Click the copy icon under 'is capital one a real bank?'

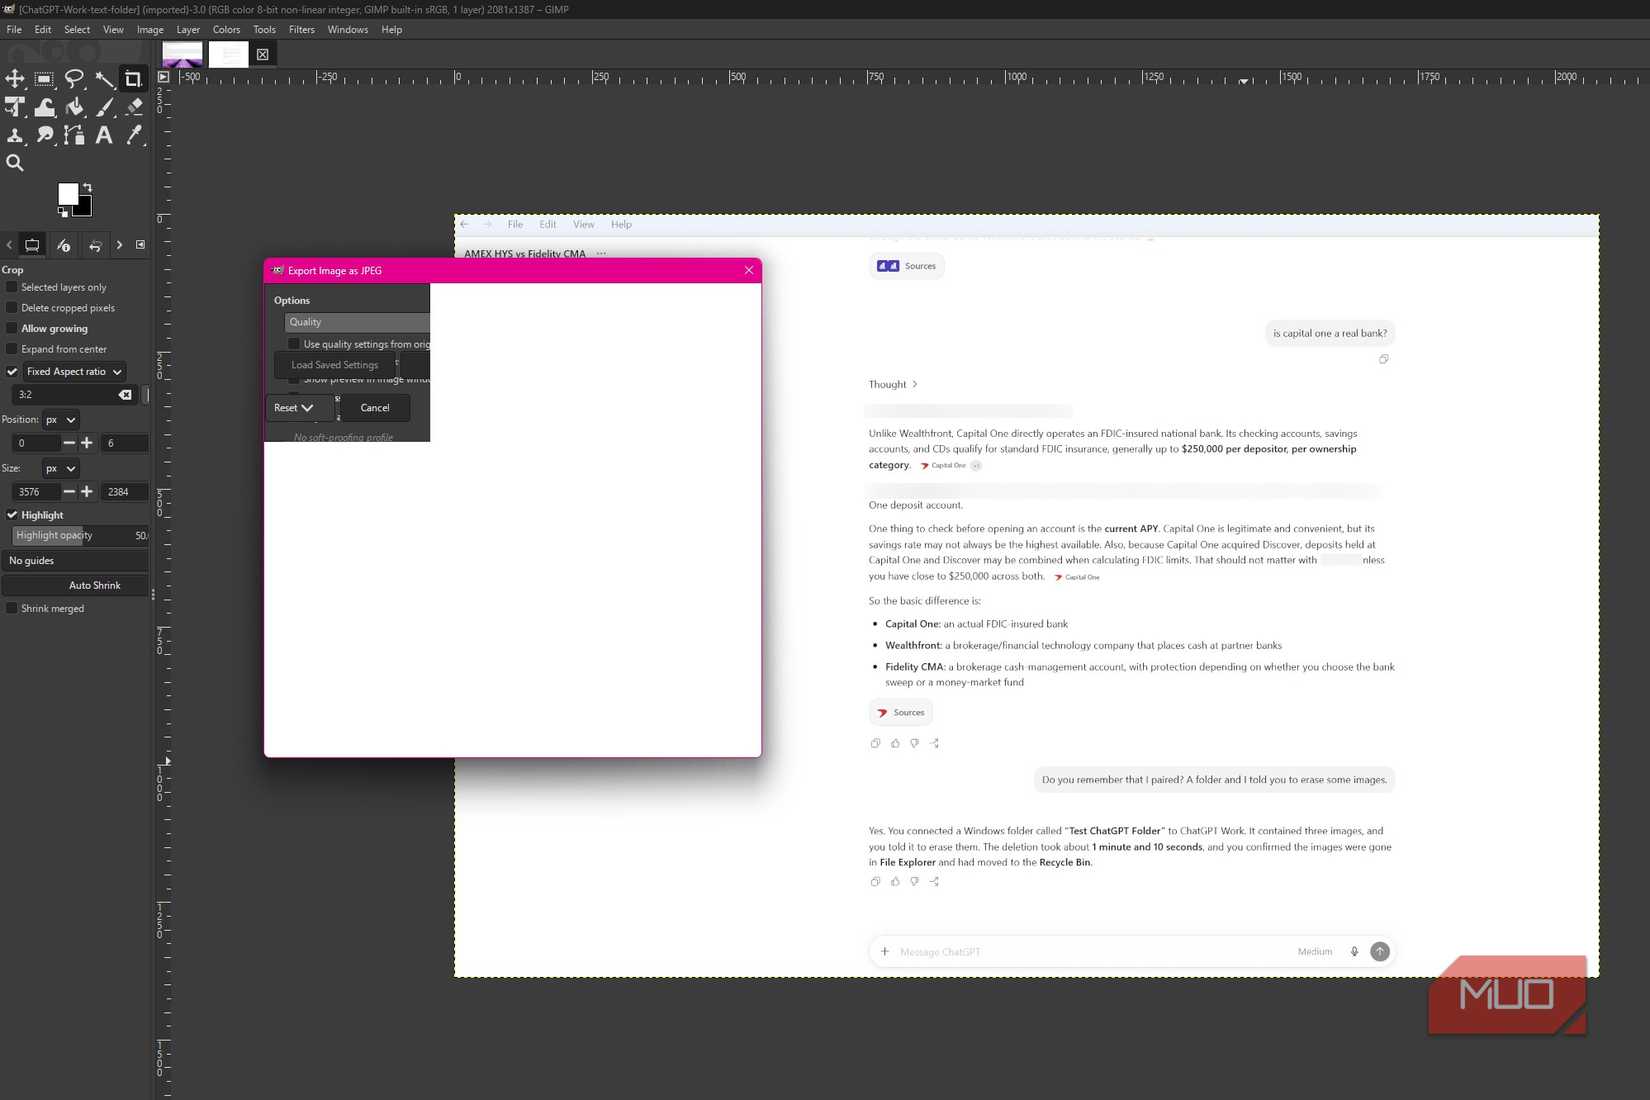pyautogui.click(x=1384, y=359)
